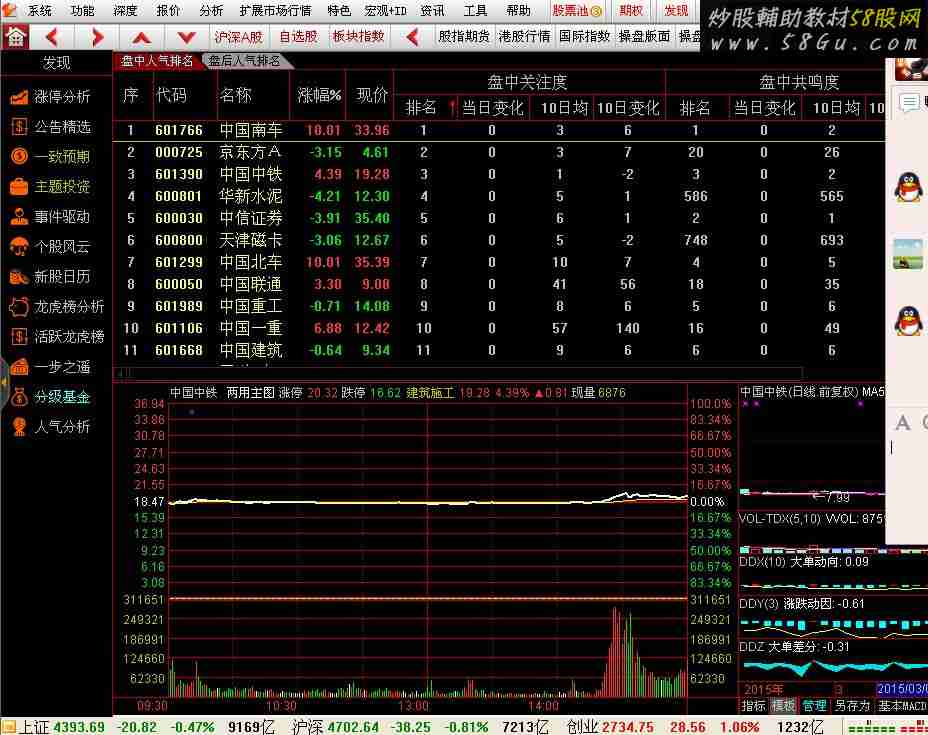Click the 期权 button in the top bar

click(631, 11)
